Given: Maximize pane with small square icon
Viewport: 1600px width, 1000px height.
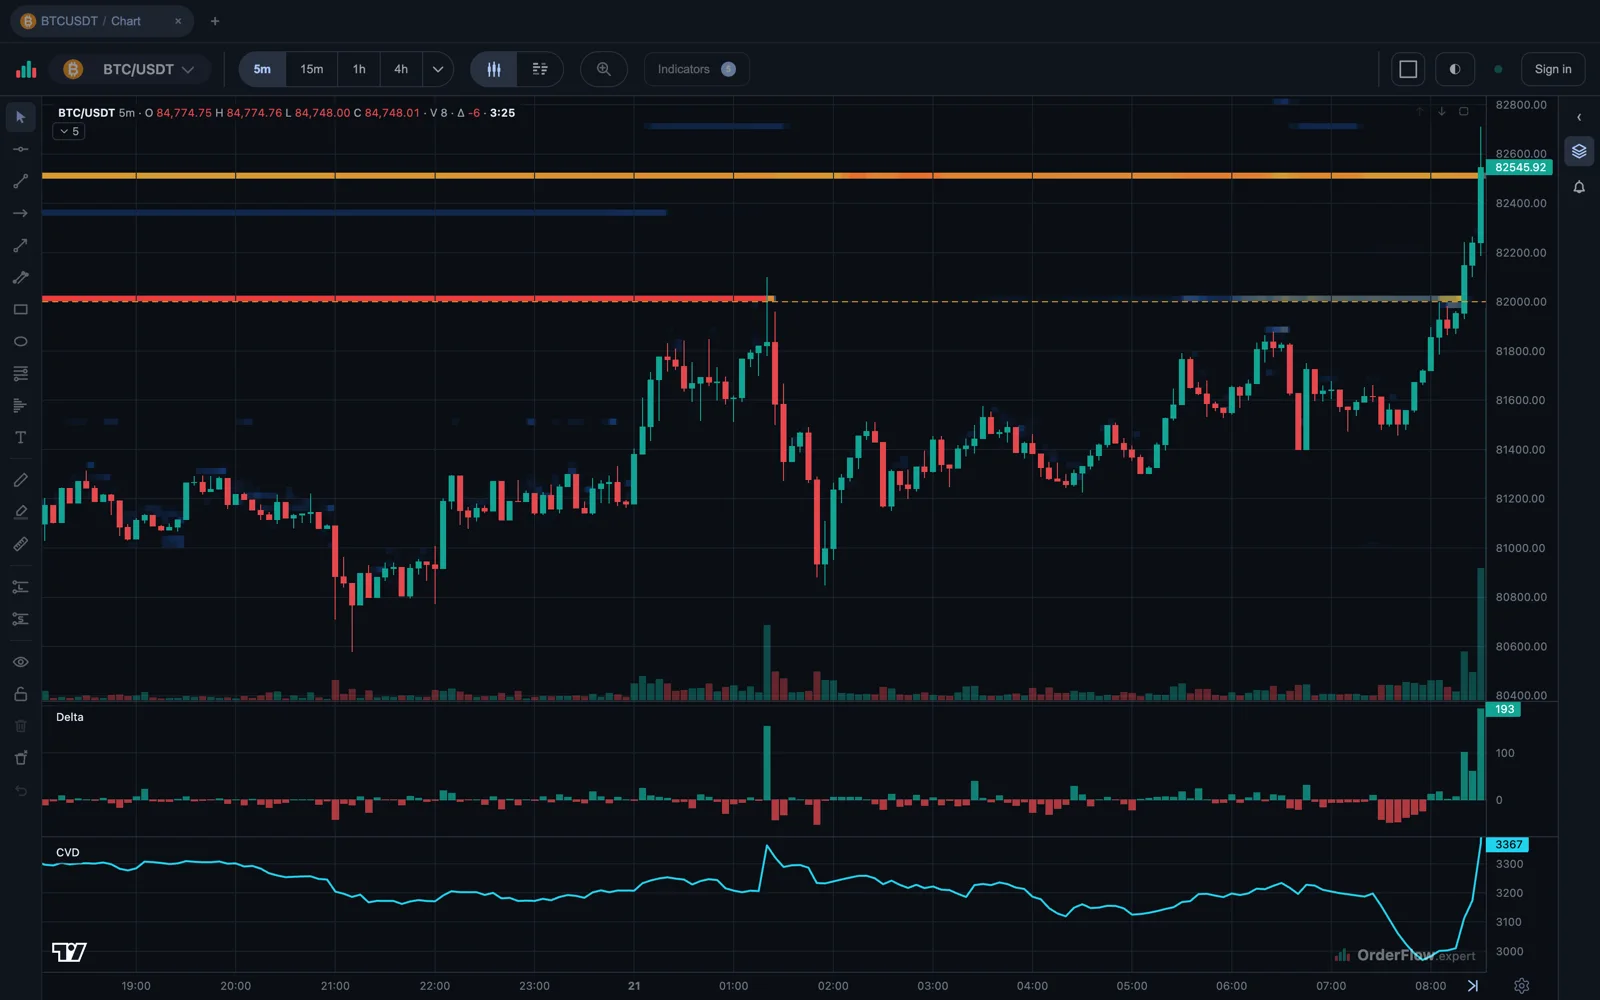Looking at the screenshot, I should 1464,111.
